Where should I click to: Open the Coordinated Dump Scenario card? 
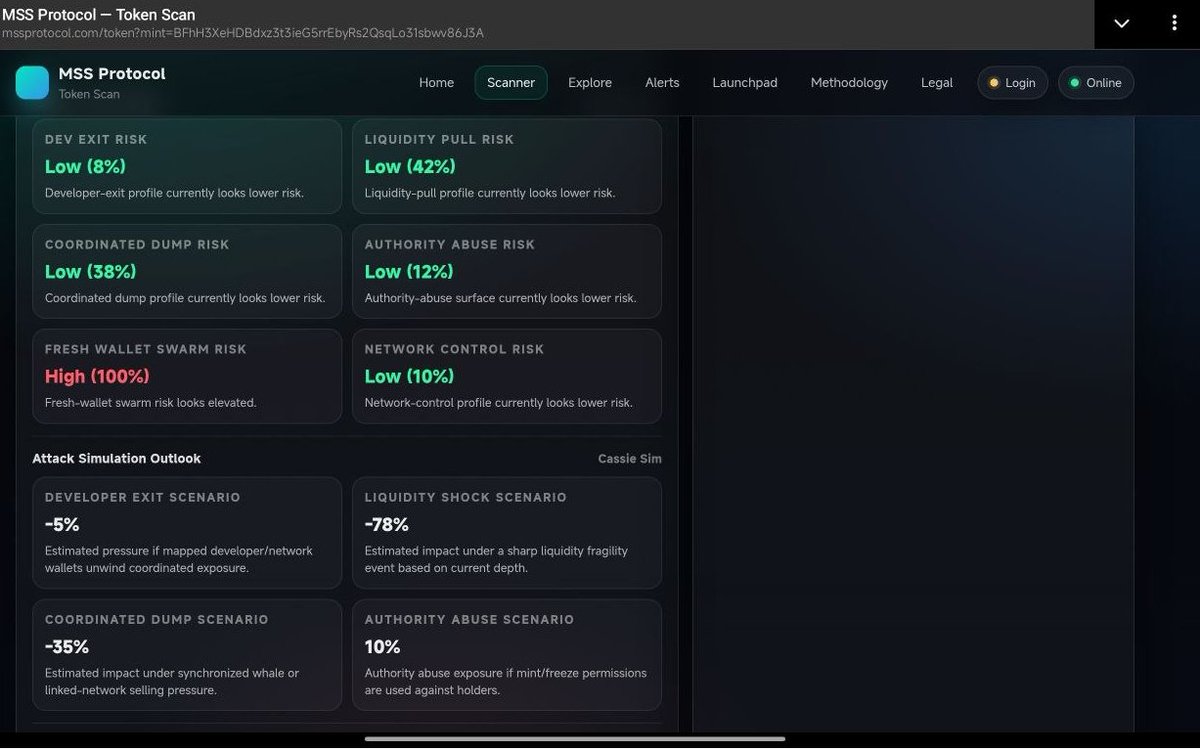(x=187, y=655)
